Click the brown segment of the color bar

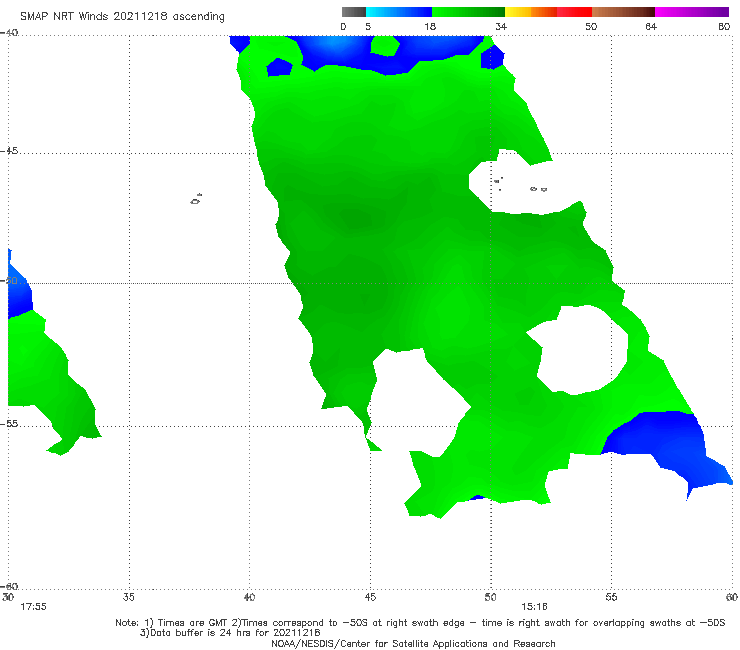pos(623,12)
